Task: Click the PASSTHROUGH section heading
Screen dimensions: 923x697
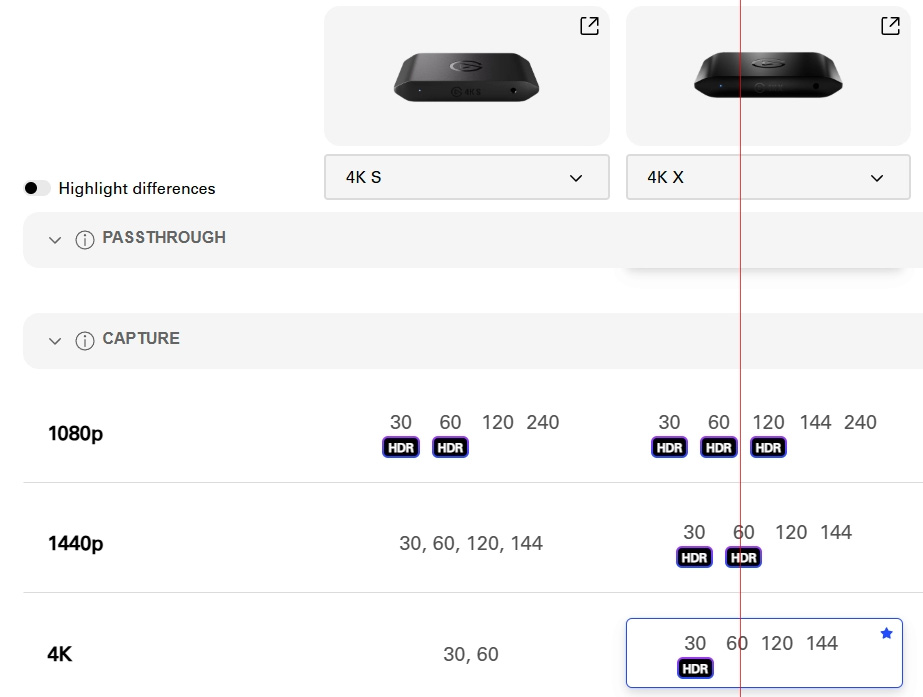Action: tap(164, 237)
